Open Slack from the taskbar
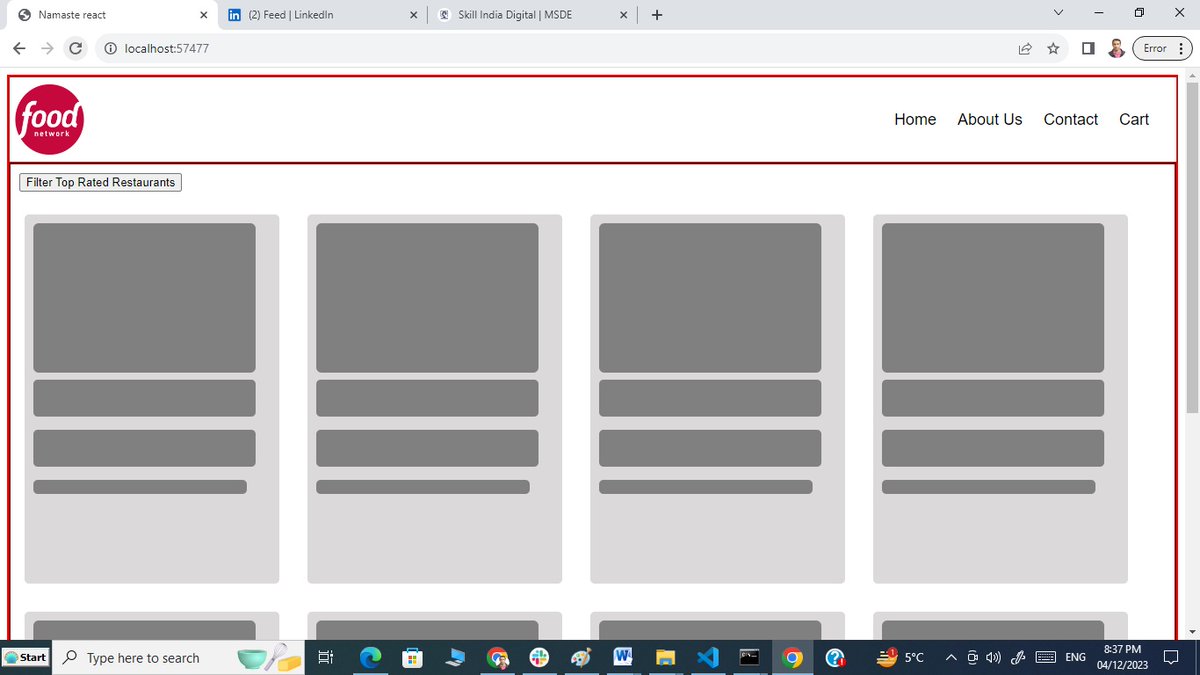1200x675 pixels. point(539,658)
